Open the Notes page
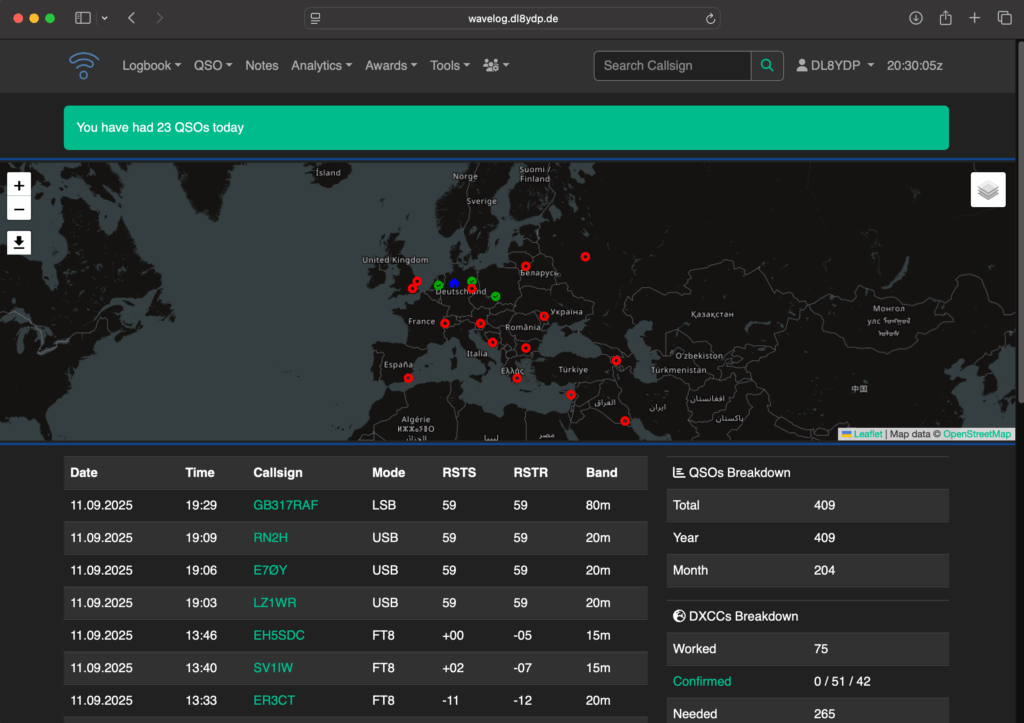This screenshot has height=723, width=1024. pos(262,66)
